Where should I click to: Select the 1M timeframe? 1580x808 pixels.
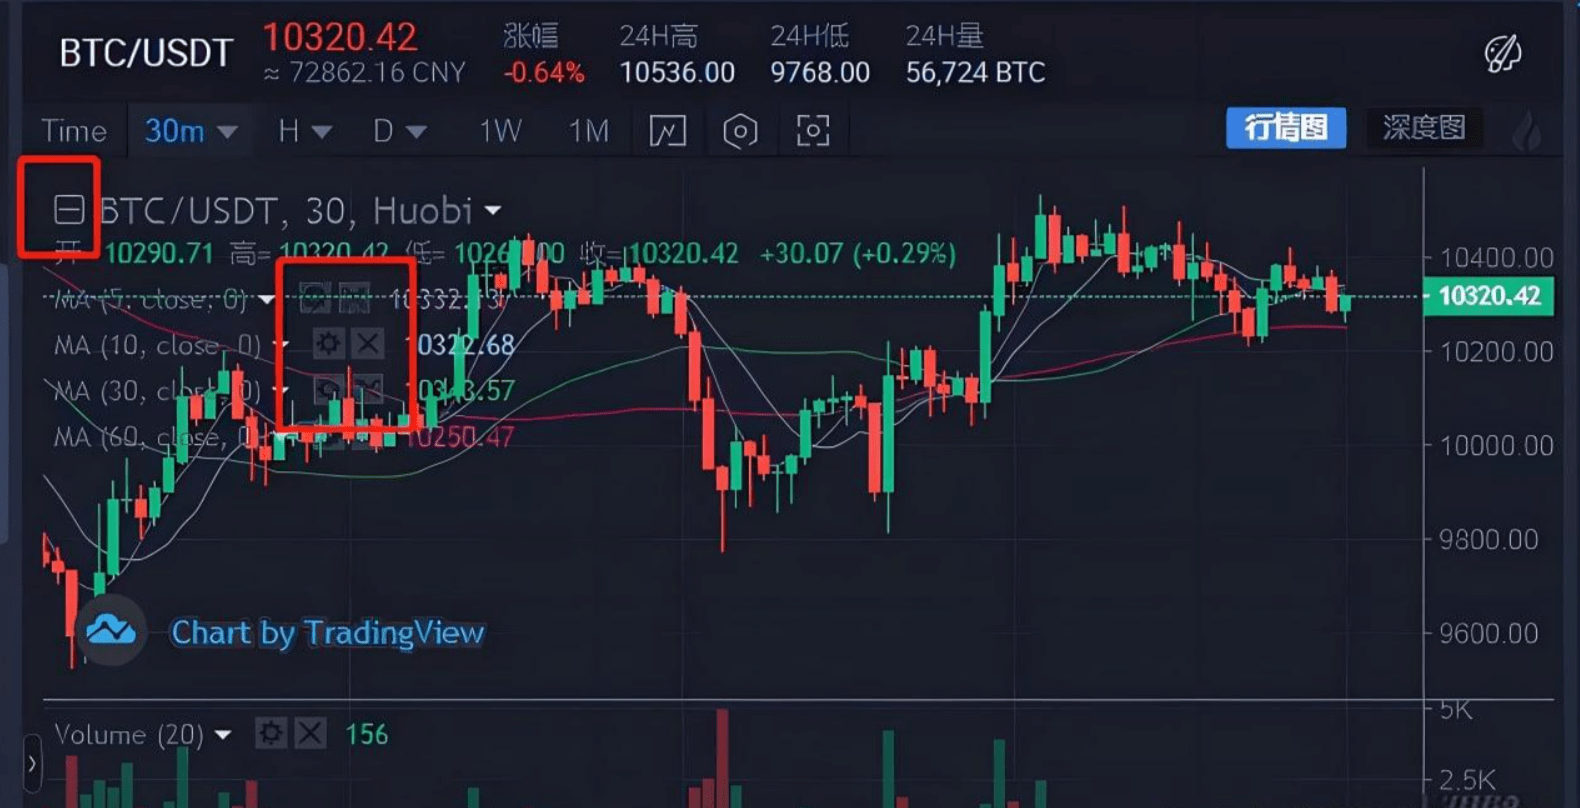(589, 131)
